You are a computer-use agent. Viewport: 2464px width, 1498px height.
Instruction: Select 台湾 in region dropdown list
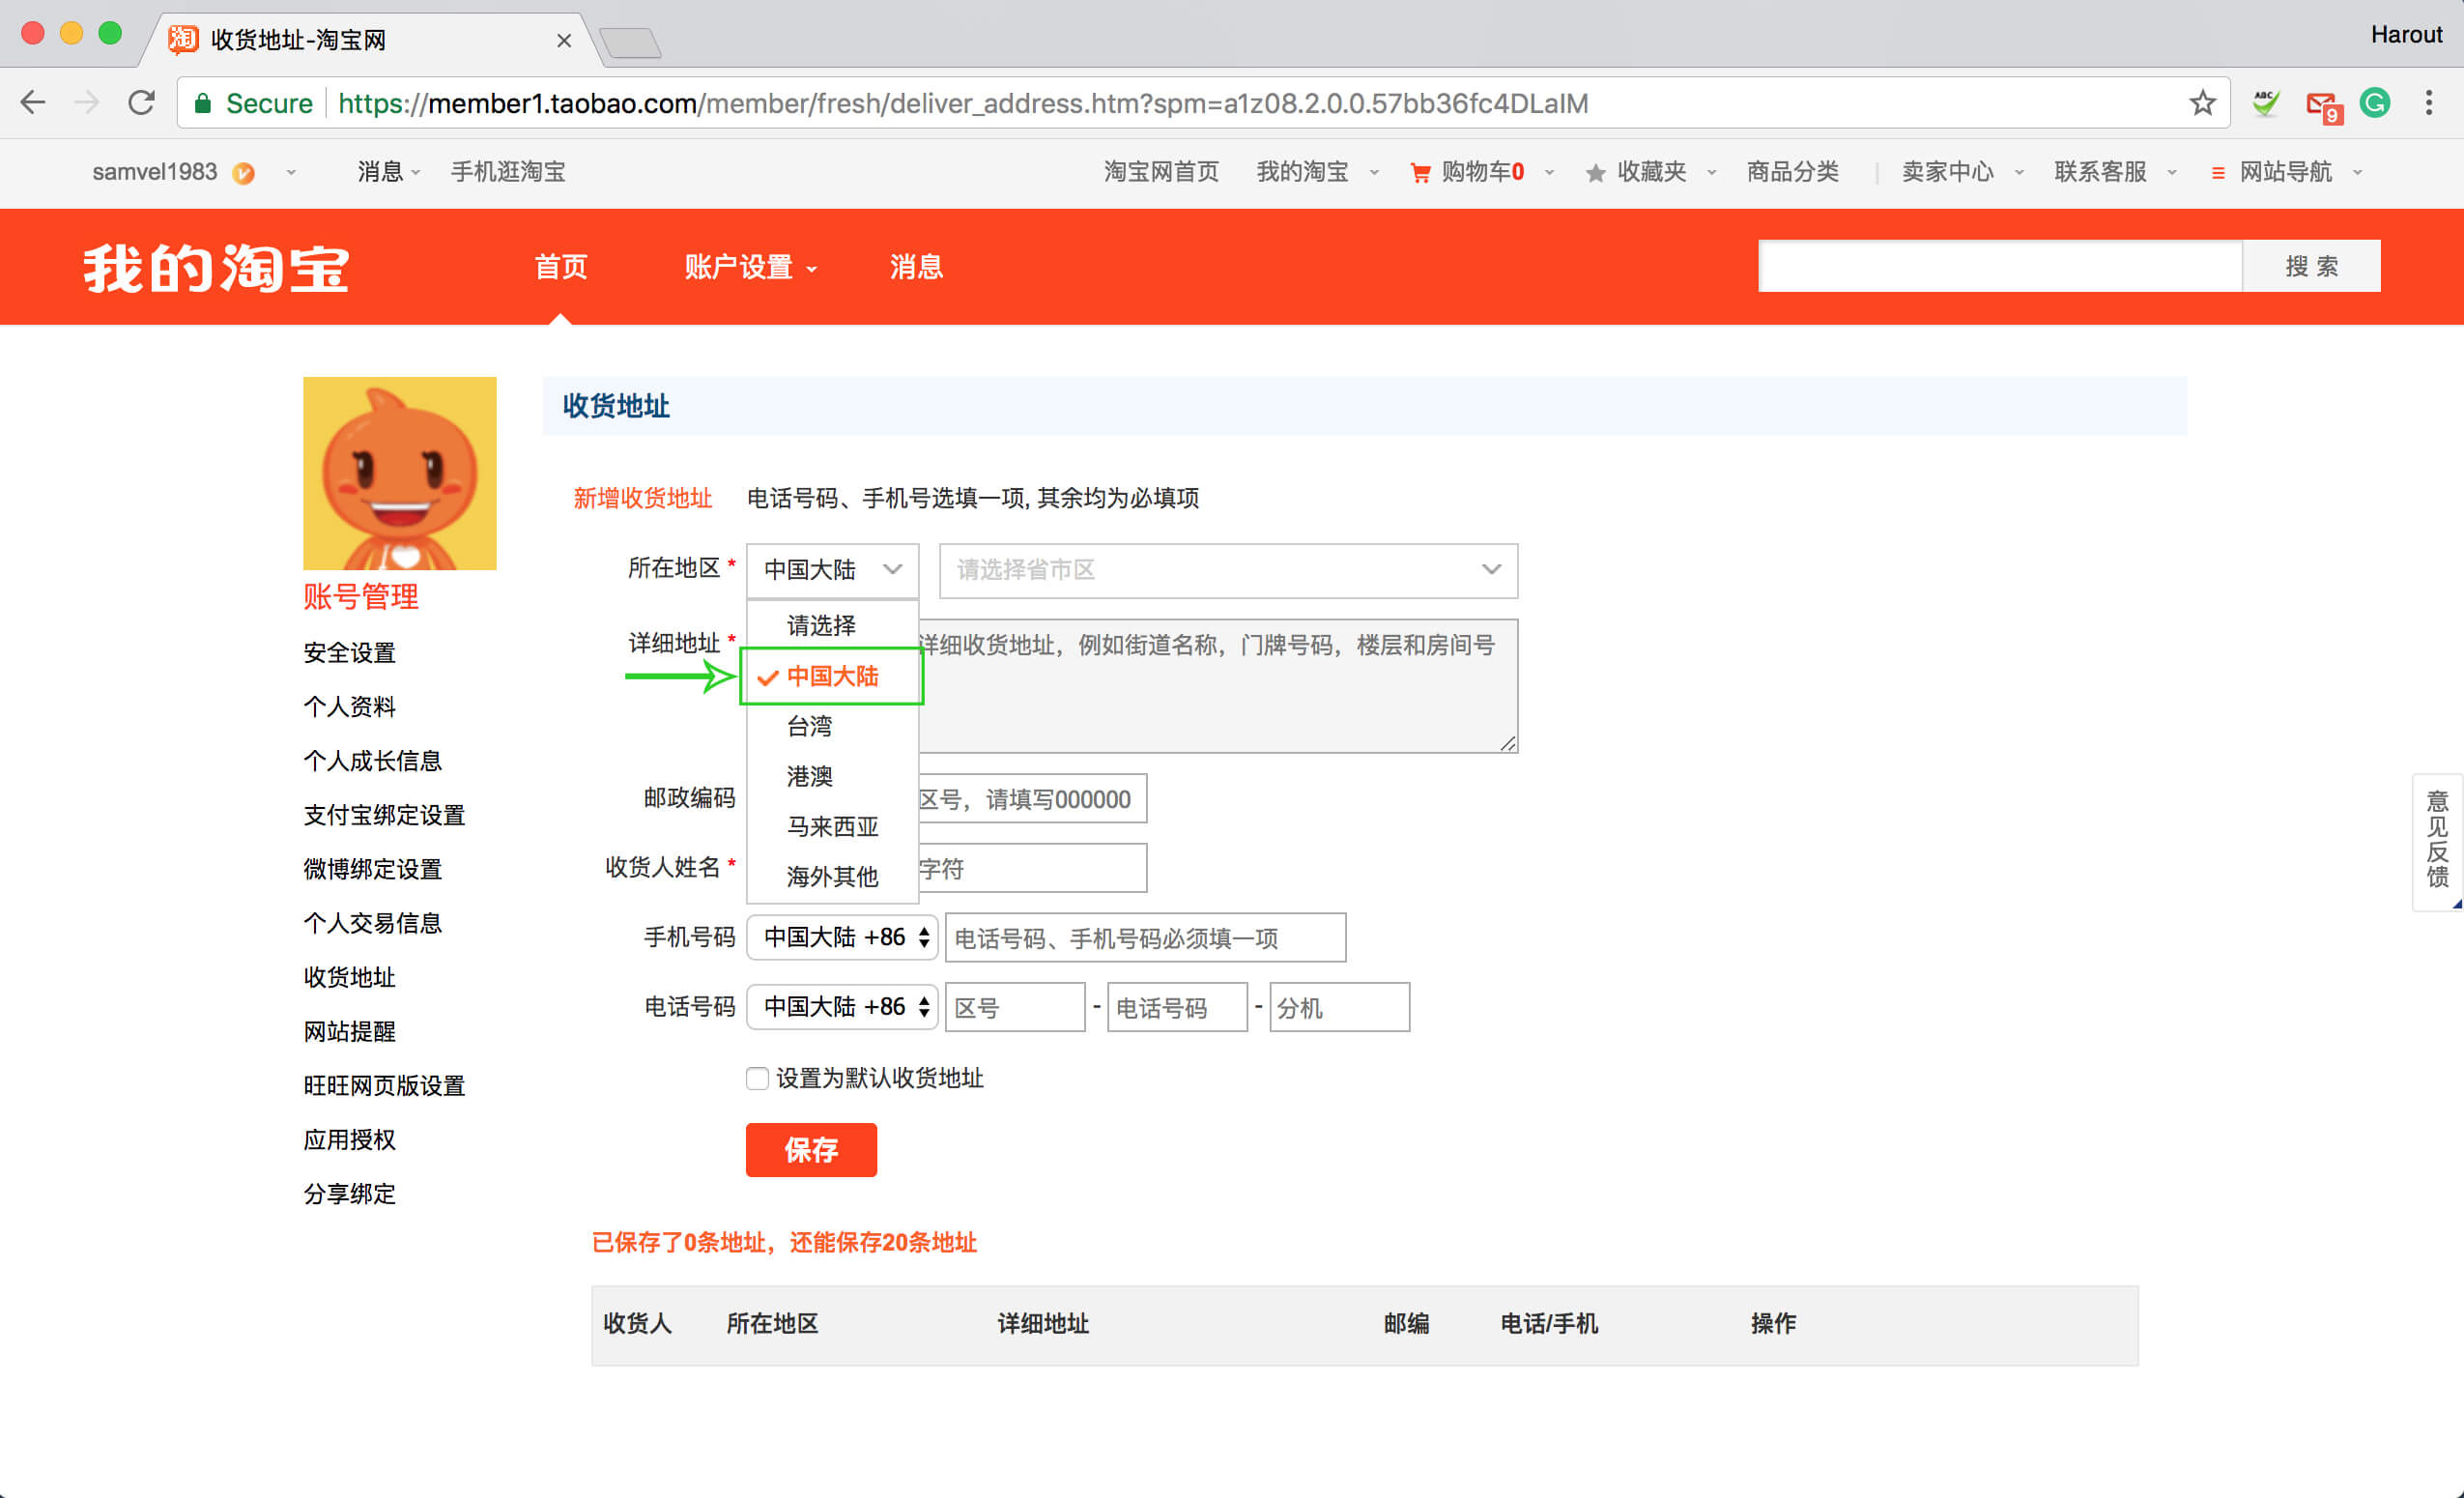809,726
